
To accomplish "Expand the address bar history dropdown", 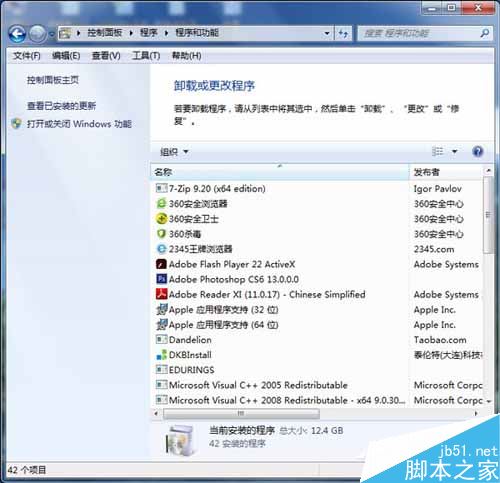I will point(327,33).
